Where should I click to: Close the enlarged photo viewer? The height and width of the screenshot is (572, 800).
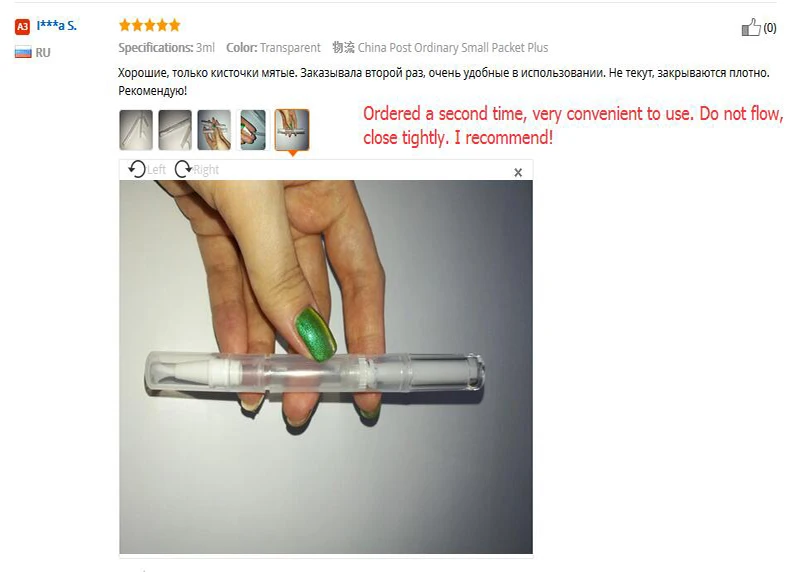pos(518,172)
